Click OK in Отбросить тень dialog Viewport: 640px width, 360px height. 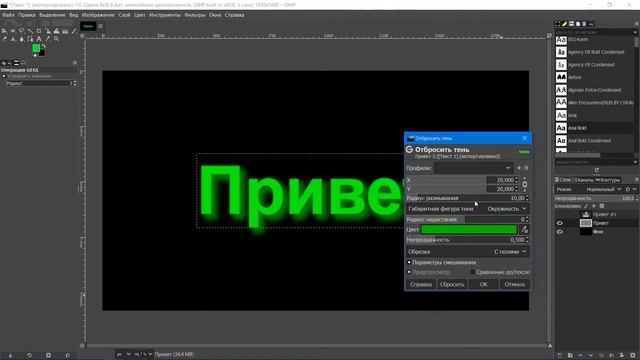484,284
